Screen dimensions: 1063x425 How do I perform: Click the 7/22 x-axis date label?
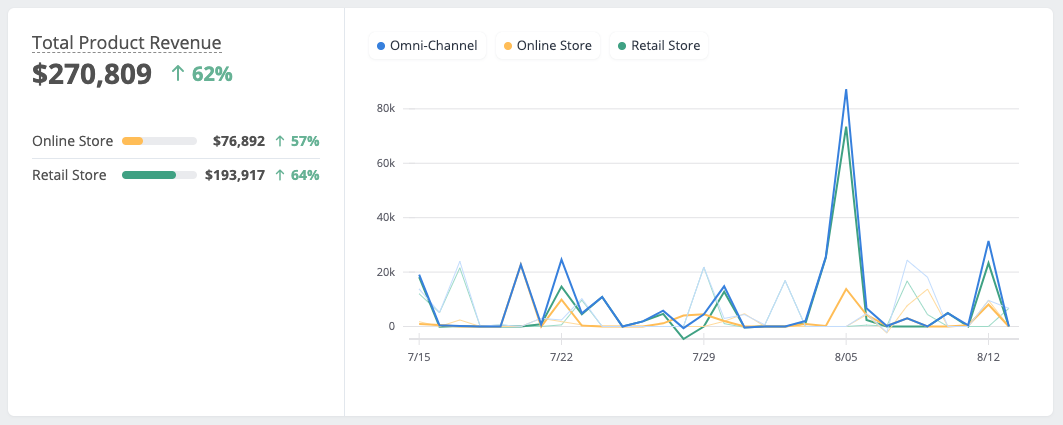[x=561, y=357]
